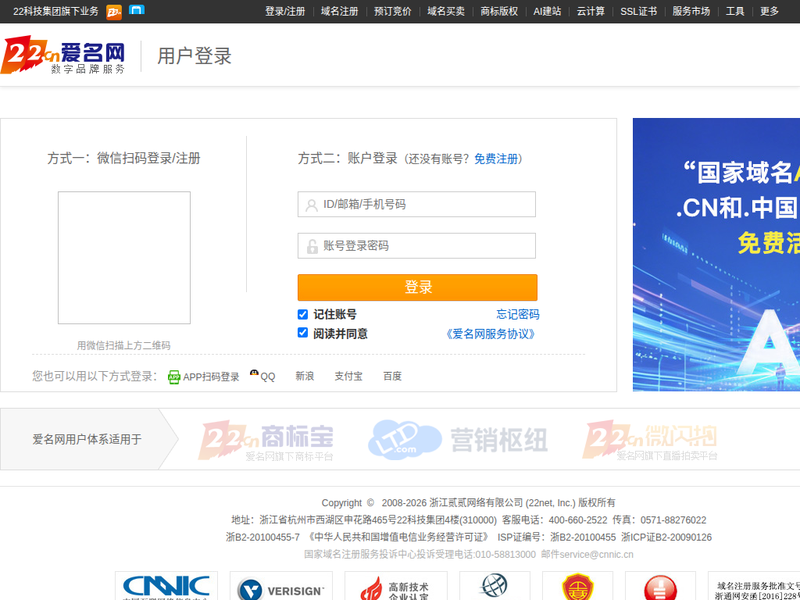Click the 忘记密码 link
This screenshot has width=800, height=600.
(x=517, y=314)
